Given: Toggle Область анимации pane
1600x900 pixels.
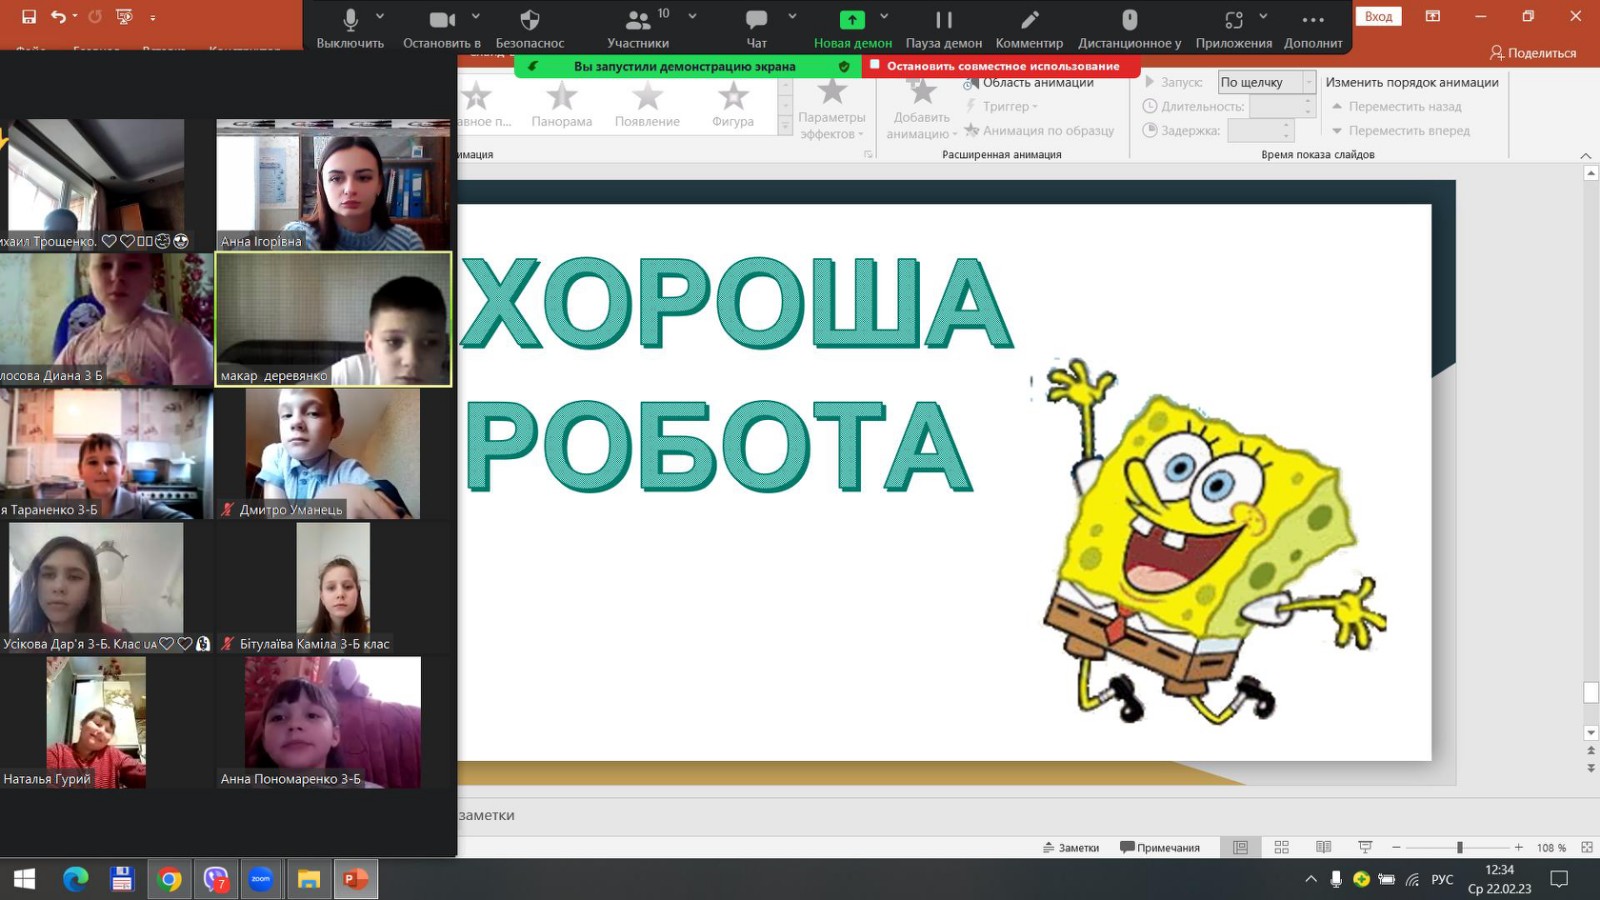Looking at the screenshot, I should tap(1029, 83).
